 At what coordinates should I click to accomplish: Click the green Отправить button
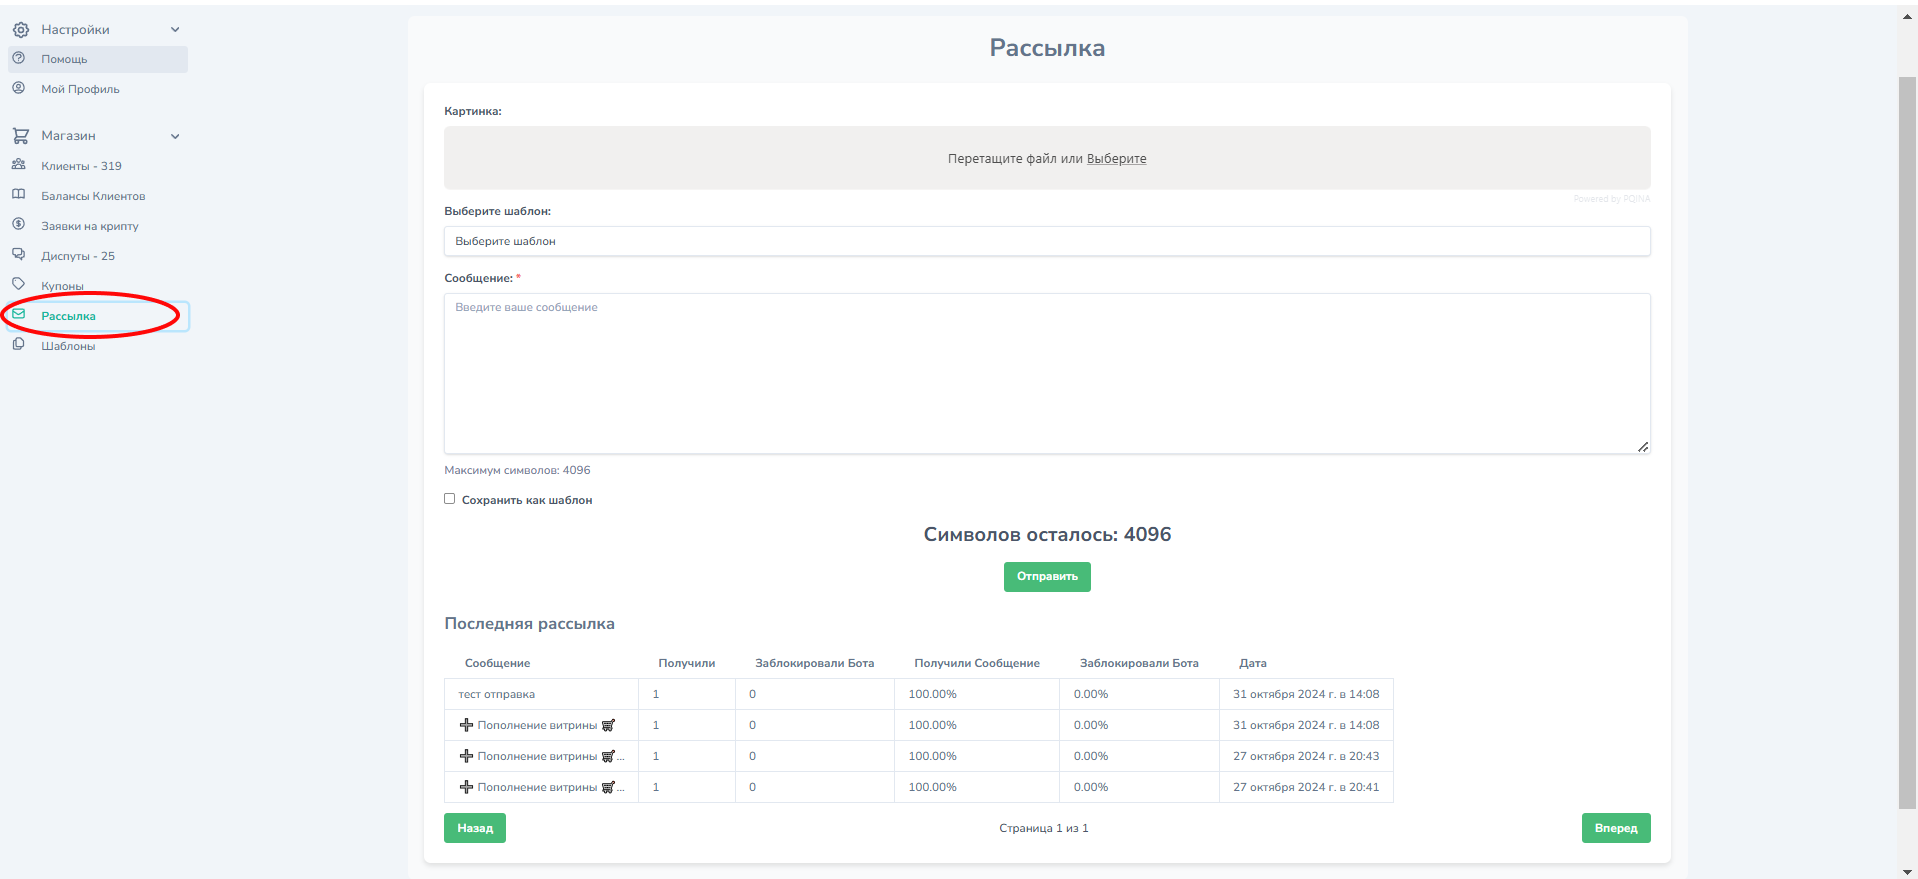click(1047, 577)
